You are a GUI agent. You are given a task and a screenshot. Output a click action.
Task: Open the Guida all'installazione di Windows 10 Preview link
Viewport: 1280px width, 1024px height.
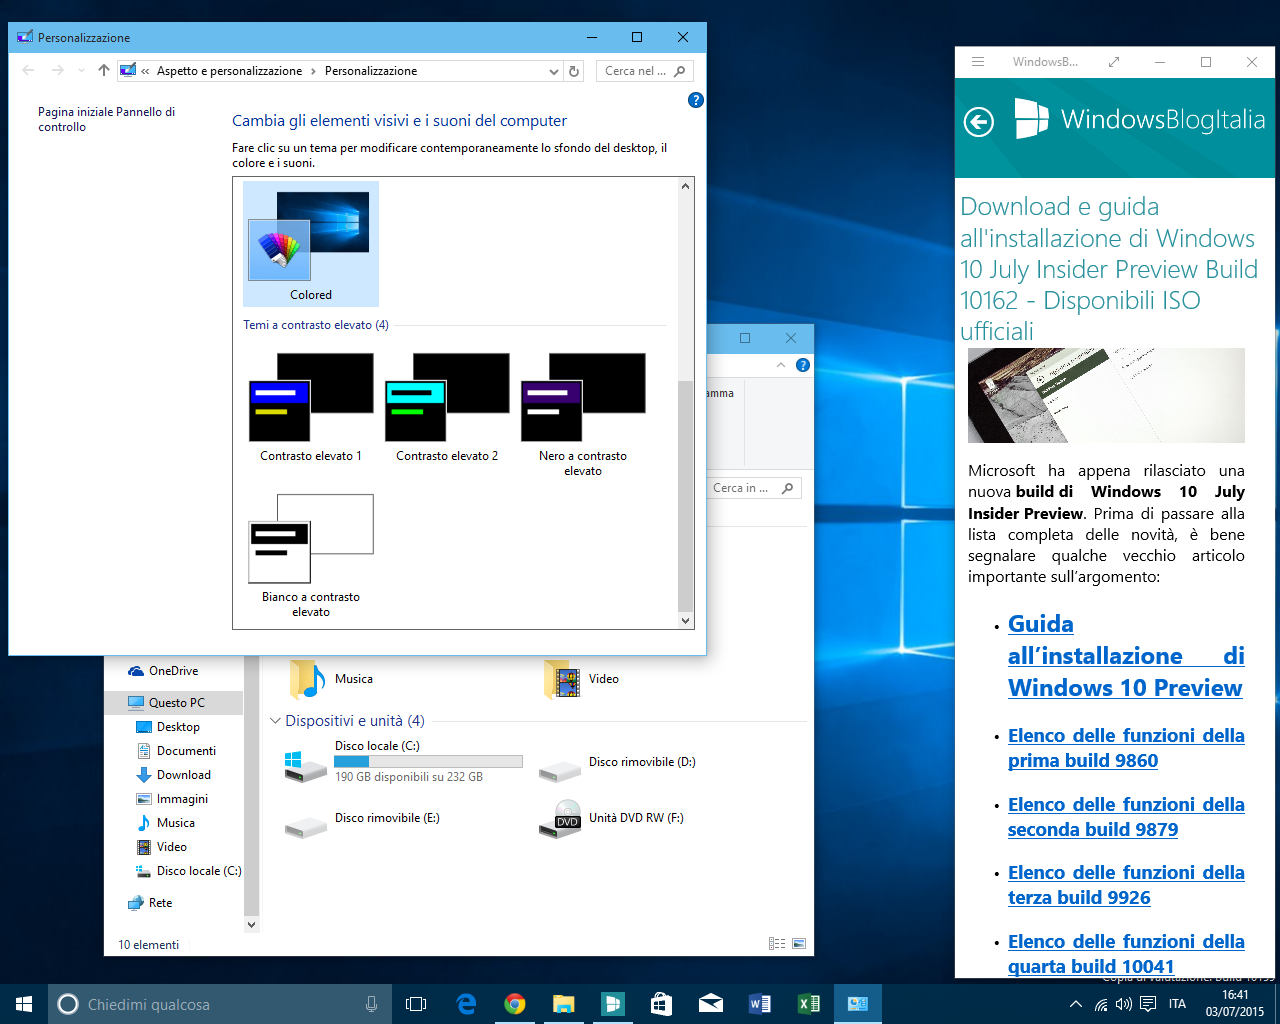[x=1126, y=656]
